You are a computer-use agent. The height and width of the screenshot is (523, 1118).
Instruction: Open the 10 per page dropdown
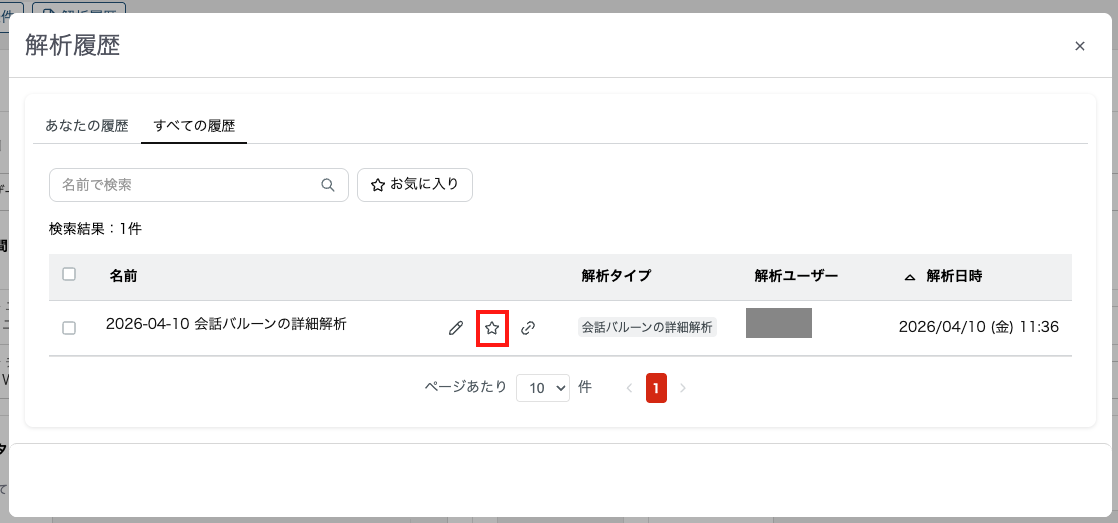[x=542, y=388]
